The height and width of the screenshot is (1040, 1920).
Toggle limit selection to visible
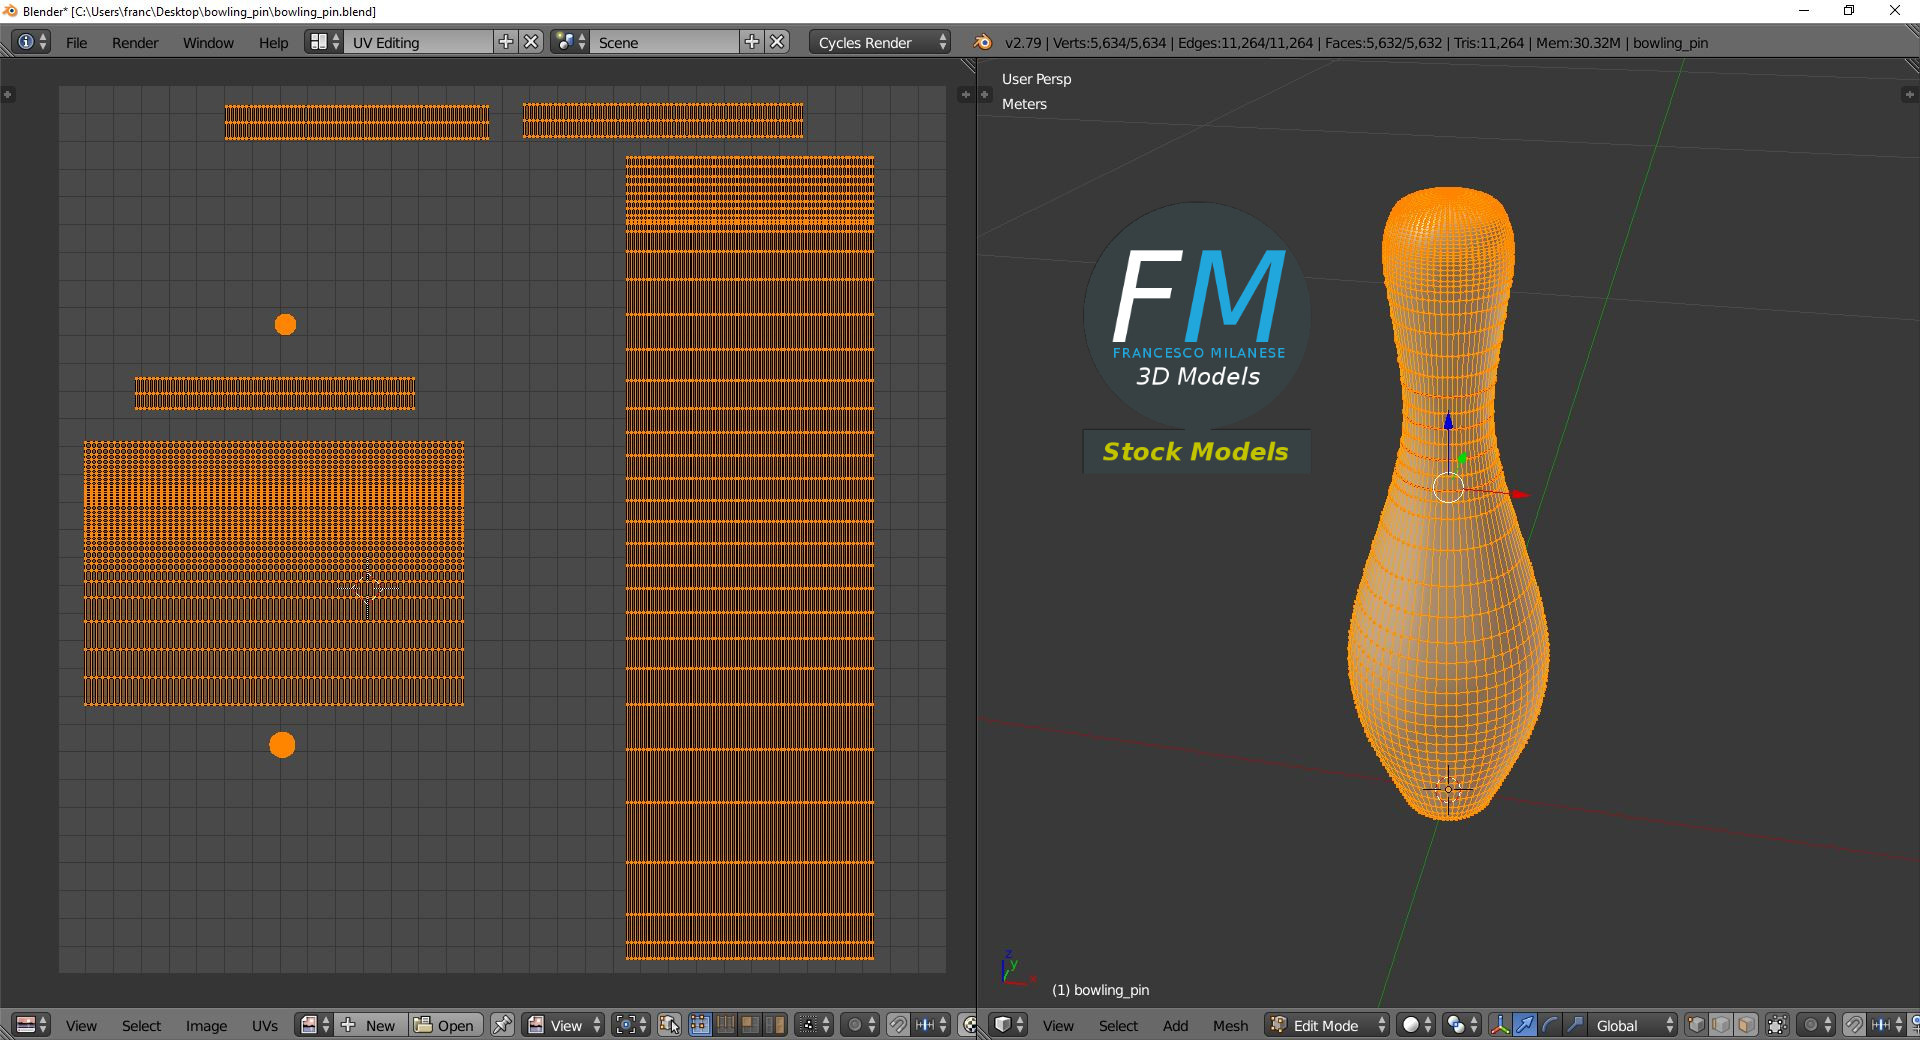[x=1777, y=1025]
